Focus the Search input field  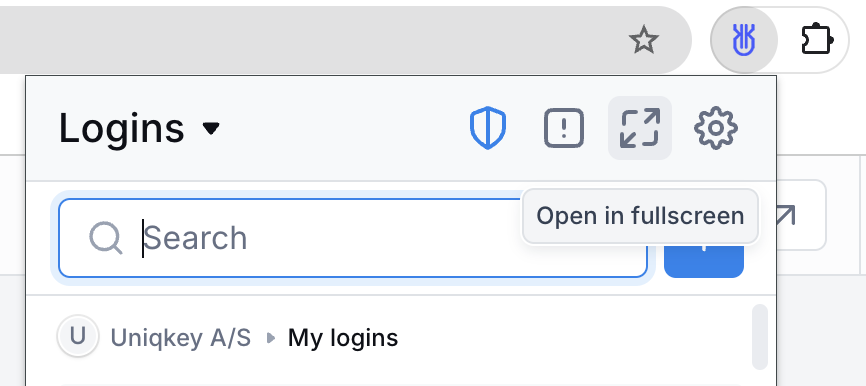pyautogui.click(x=353, y=238)
